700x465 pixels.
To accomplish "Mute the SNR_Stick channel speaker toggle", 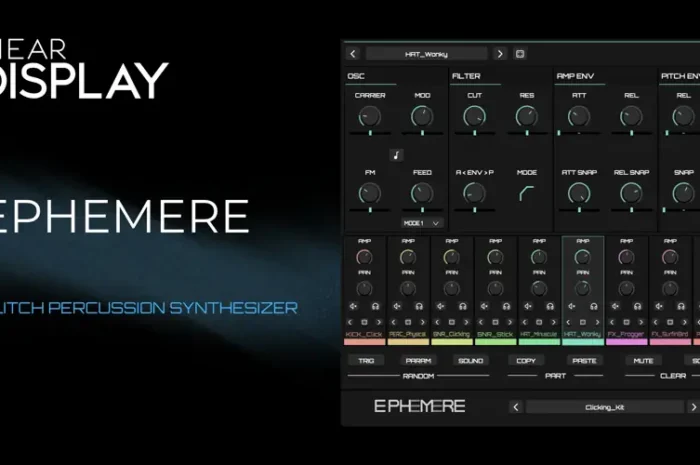I will pos(484,306).
